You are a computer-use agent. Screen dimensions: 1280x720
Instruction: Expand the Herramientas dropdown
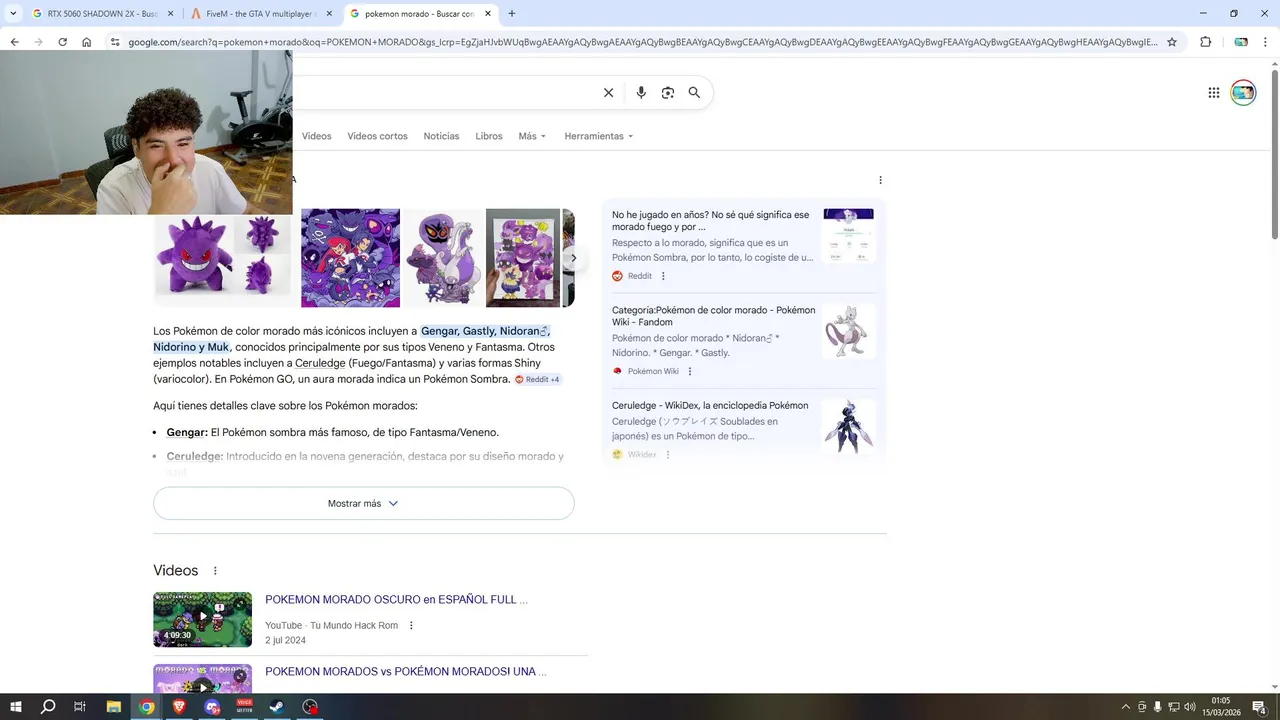598,136
